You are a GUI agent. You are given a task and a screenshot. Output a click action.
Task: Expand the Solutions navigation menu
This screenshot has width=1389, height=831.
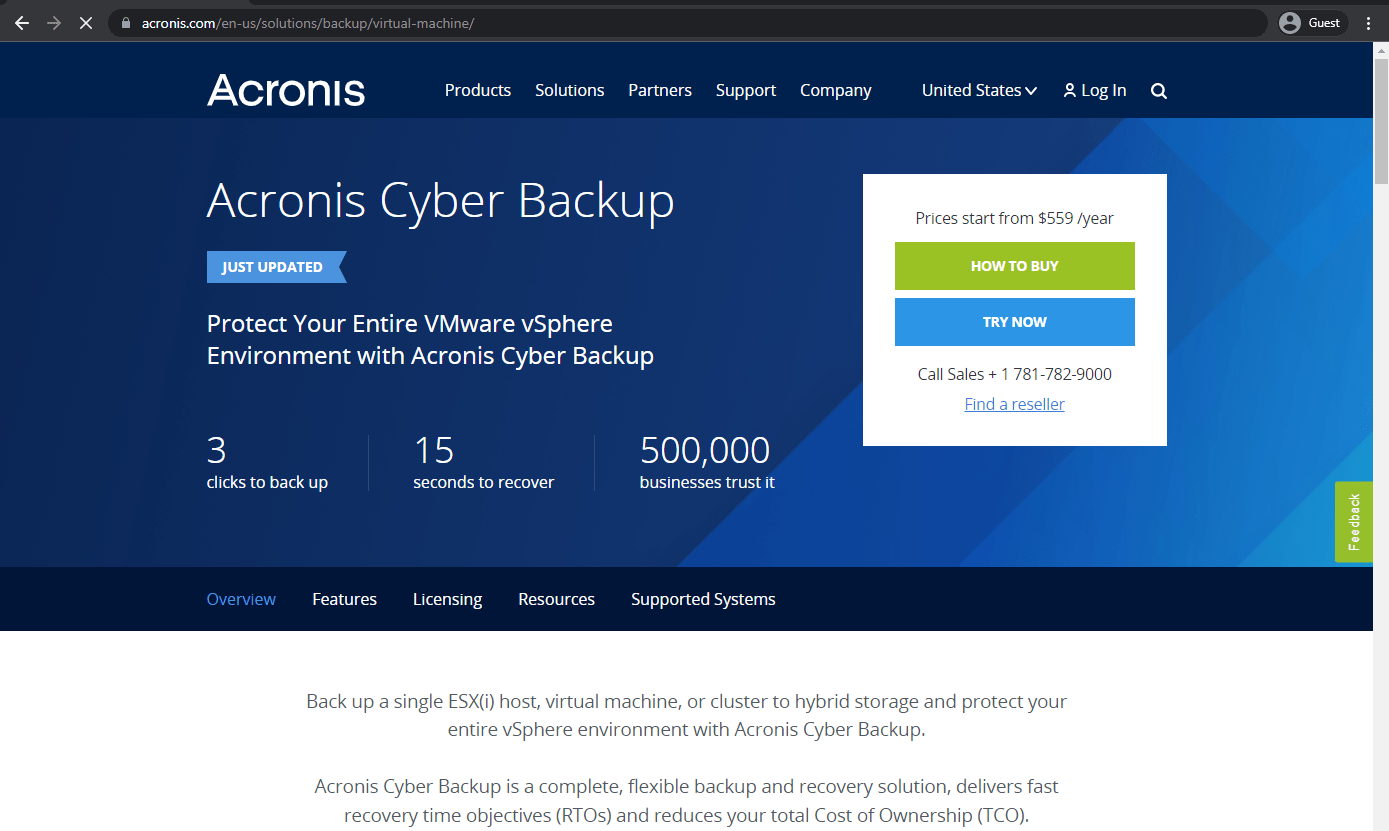569,90
